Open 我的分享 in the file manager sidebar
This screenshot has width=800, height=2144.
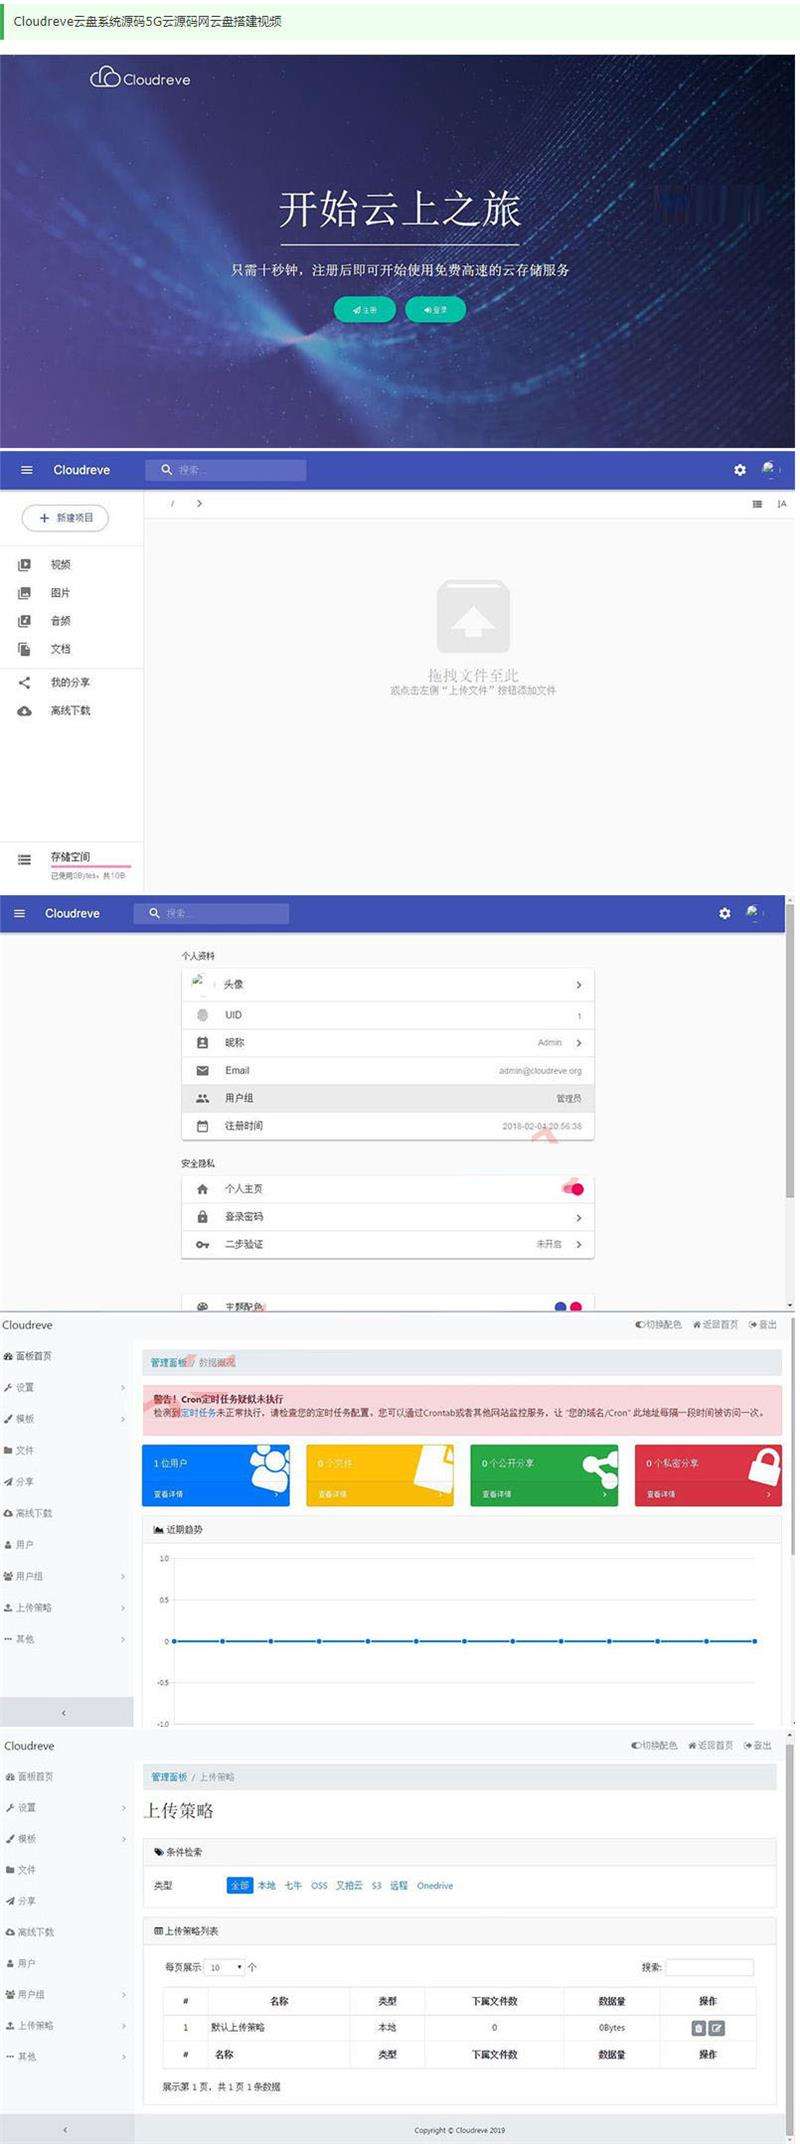pos(70,683)
